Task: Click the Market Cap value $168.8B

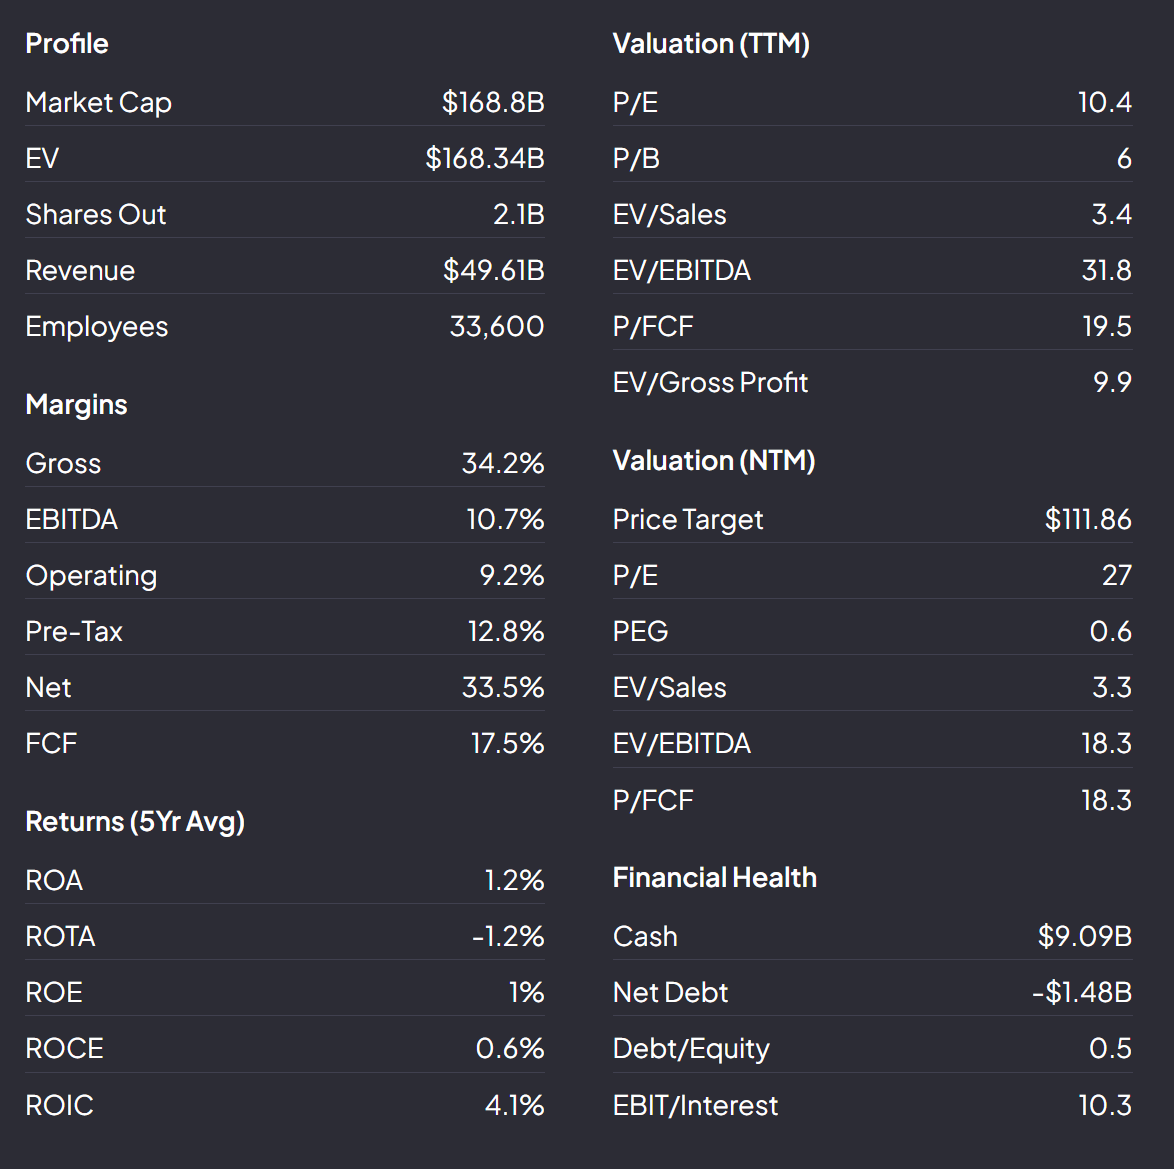Action: pyautogui.click(x=493, y=102)
